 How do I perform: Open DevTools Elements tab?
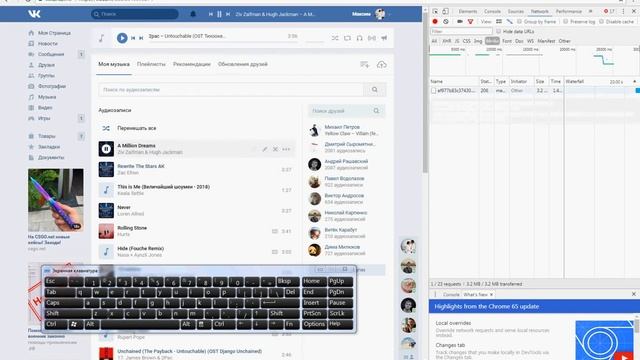tap(468, 11)
